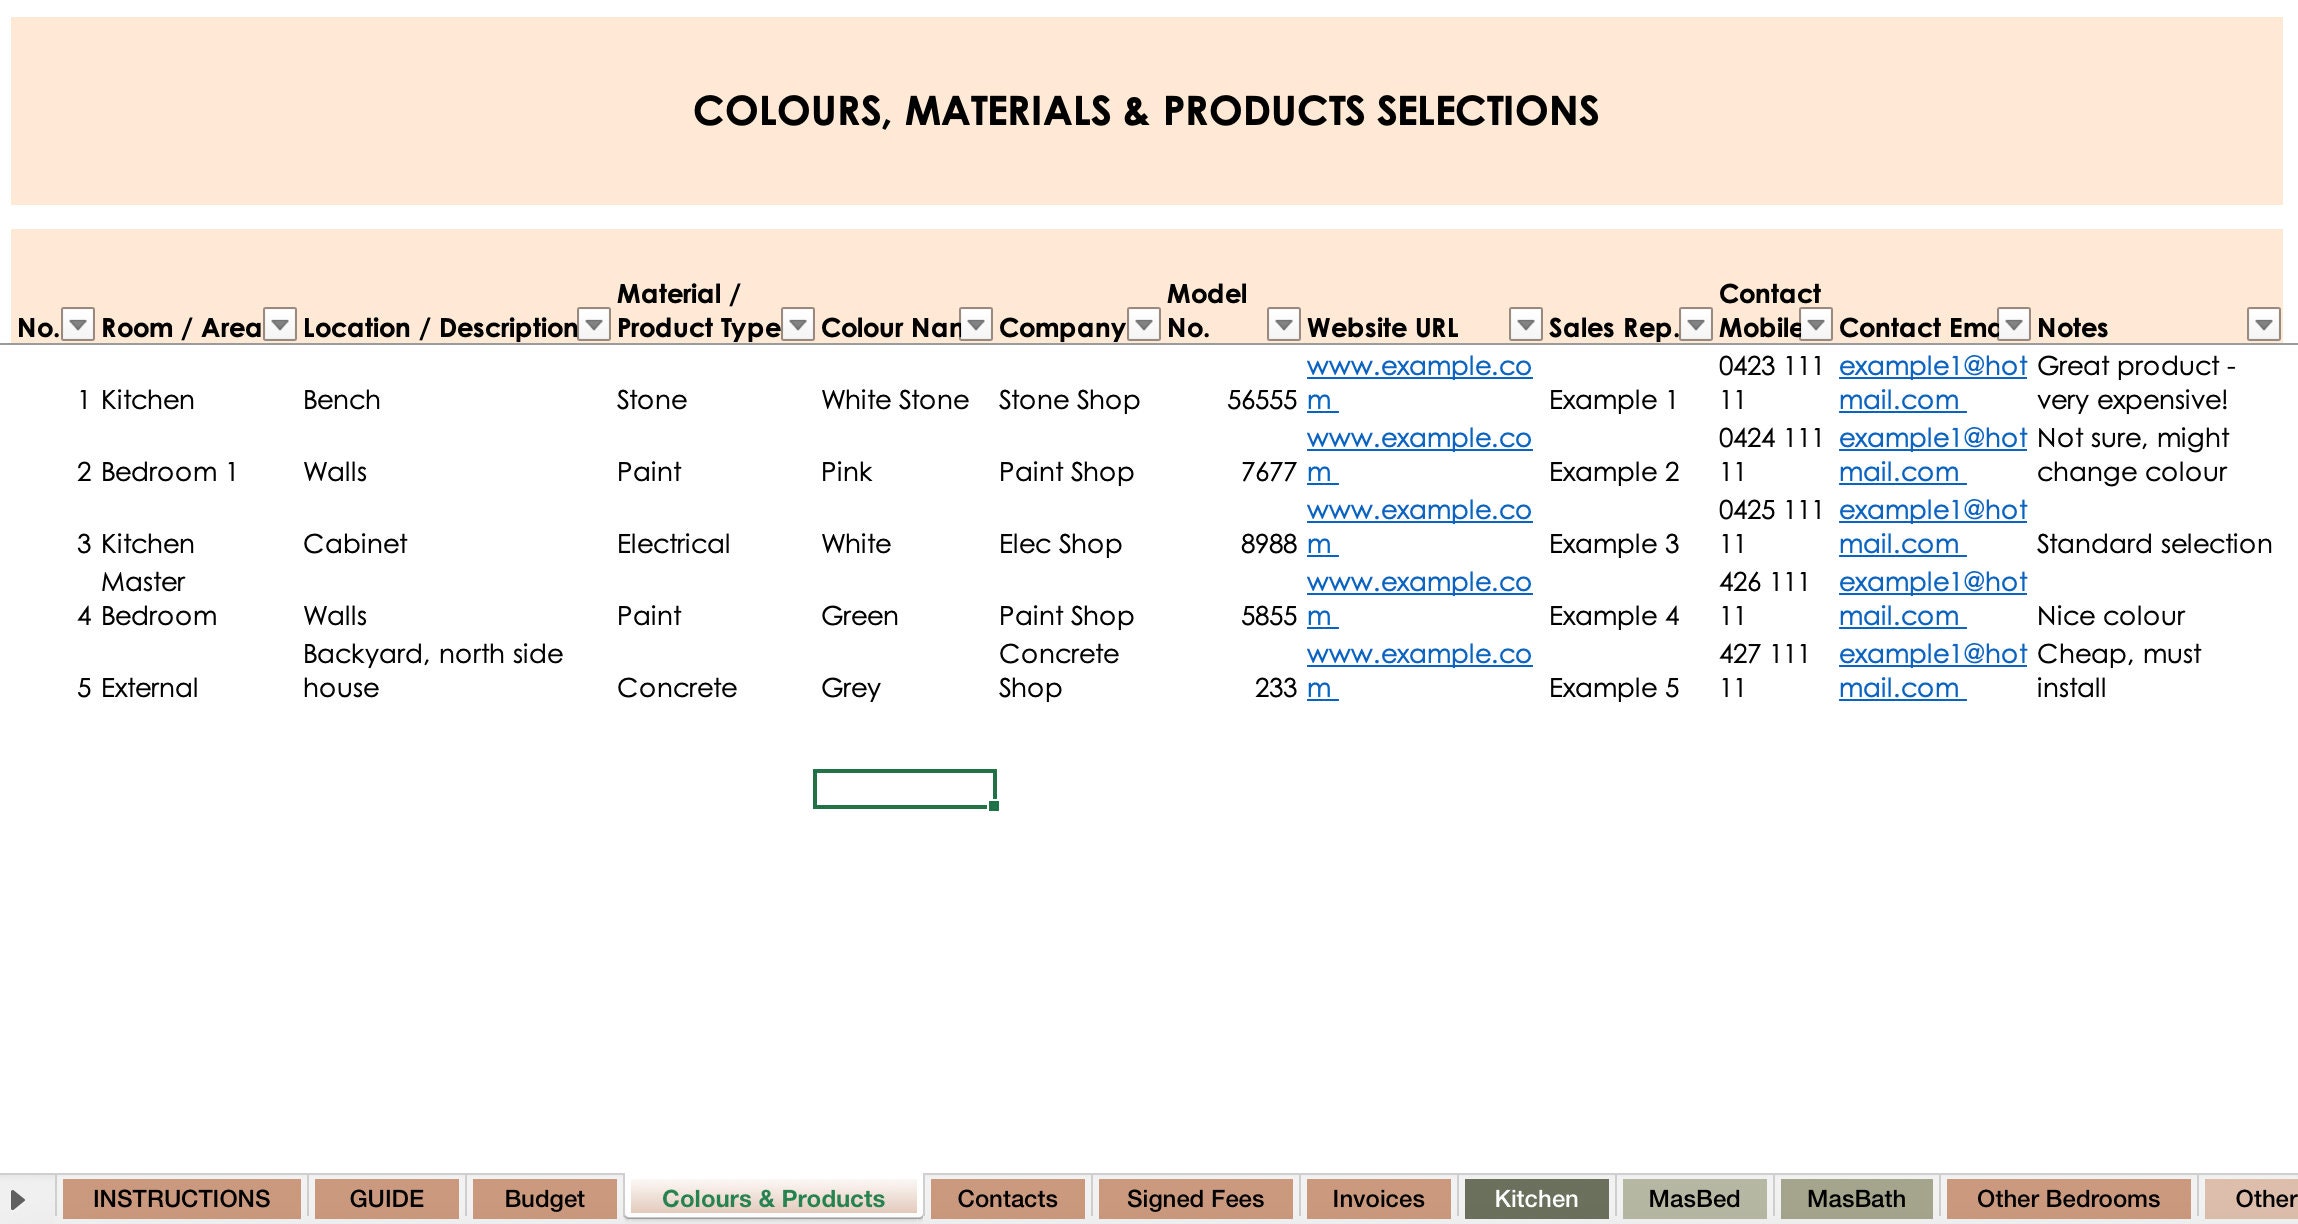Select the Kitchen sheet tab
The height and width of the screenshot is (1224, 2298).
1536,1198
